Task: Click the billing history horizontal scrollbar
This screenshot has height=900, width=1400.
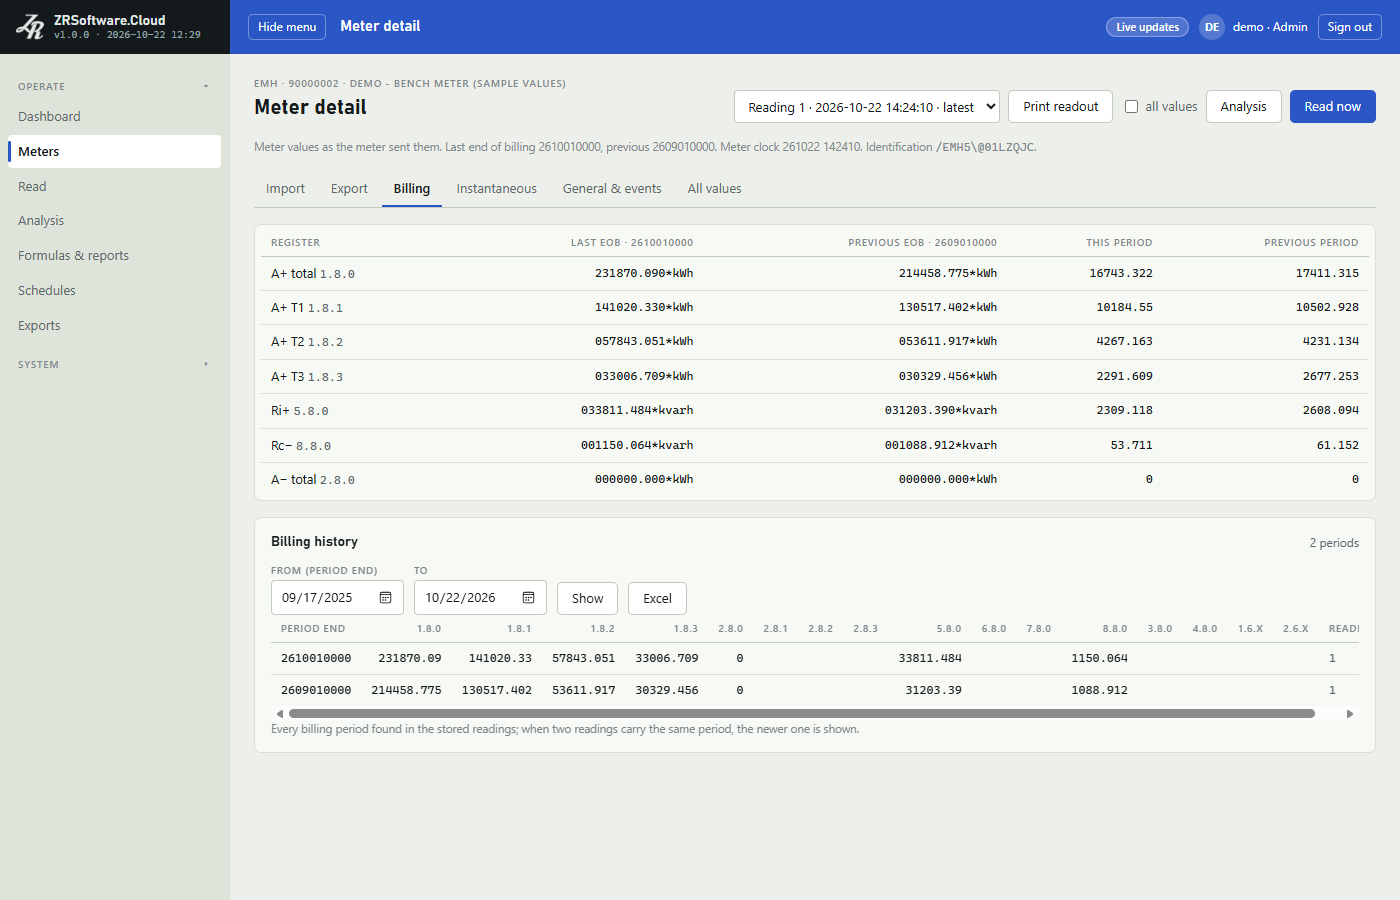Action: pyautogui.click(x=801, y=714)
